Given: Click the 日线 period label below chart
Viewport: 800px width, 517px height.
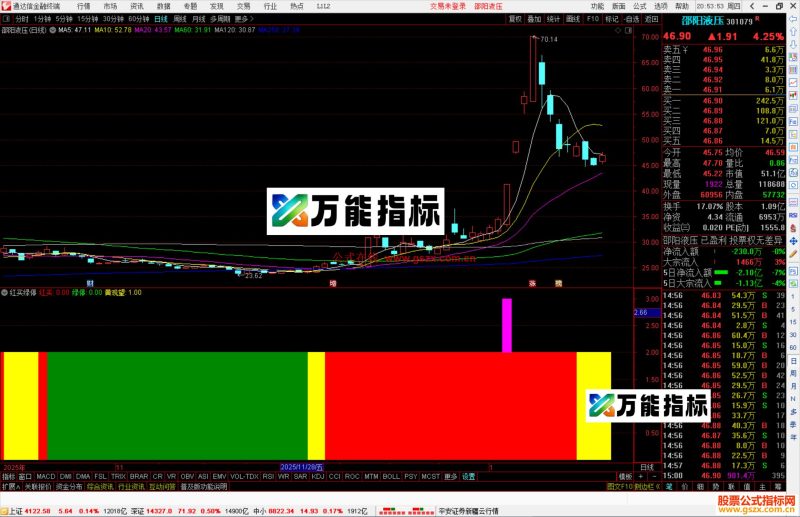Looking at the screenshot, I should 647,467.
